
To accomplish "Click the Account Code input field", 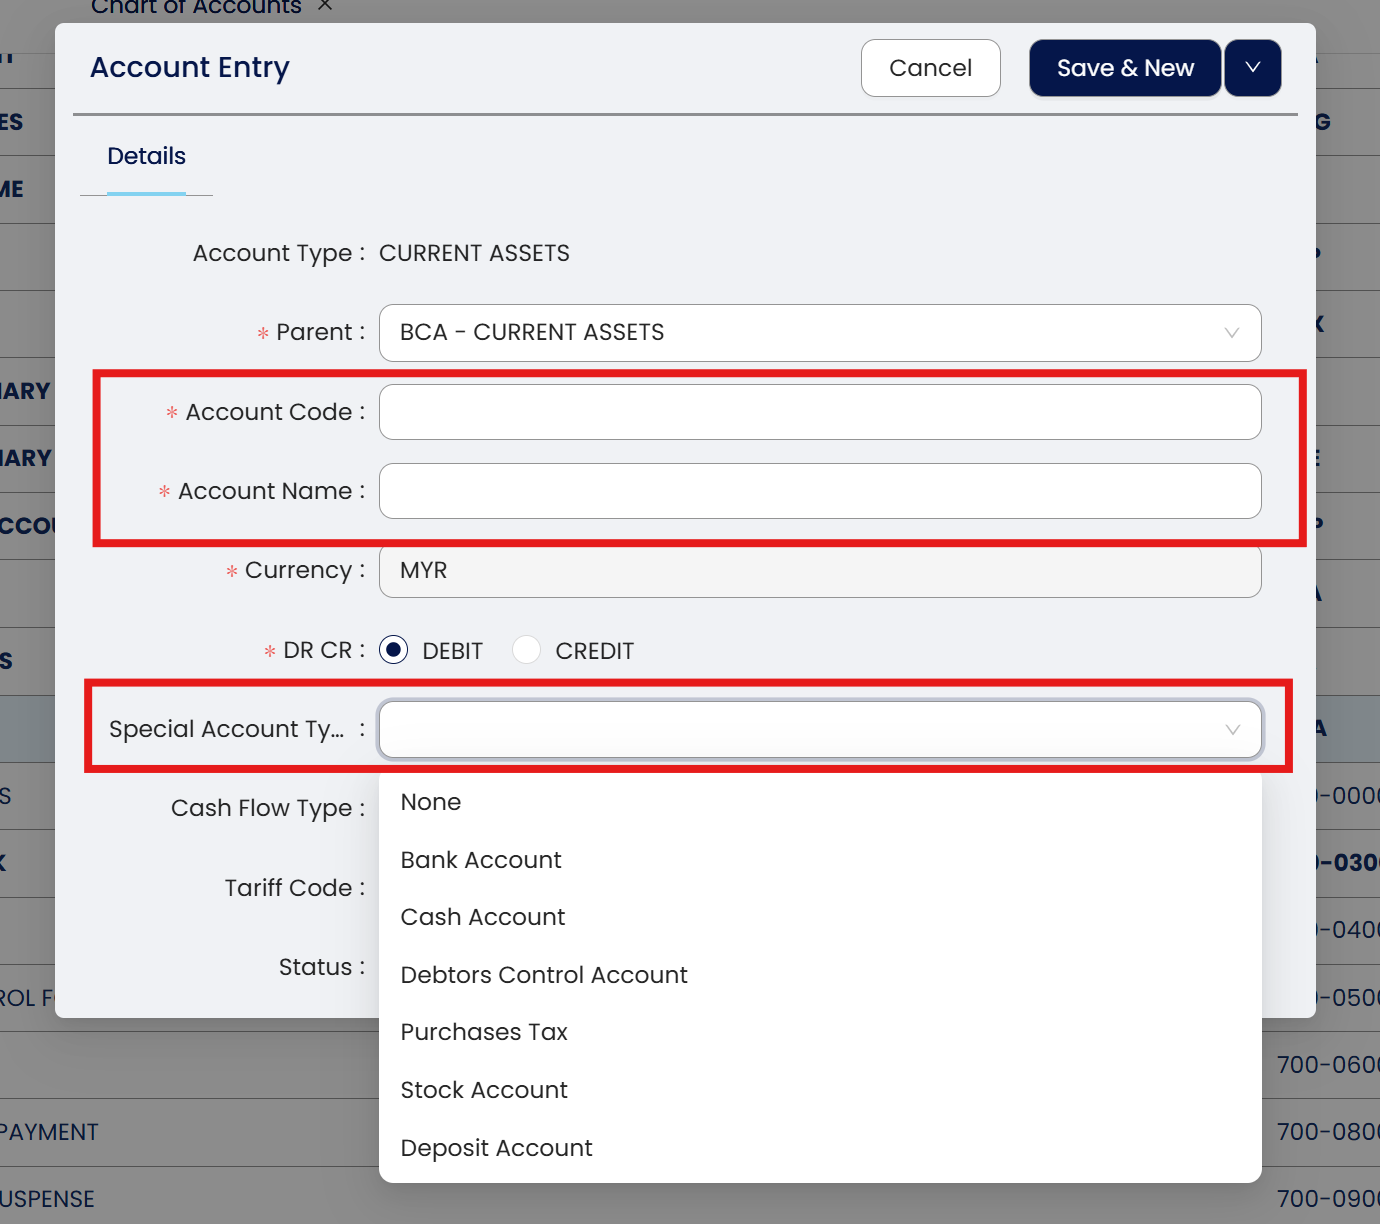I will (819, 412).
